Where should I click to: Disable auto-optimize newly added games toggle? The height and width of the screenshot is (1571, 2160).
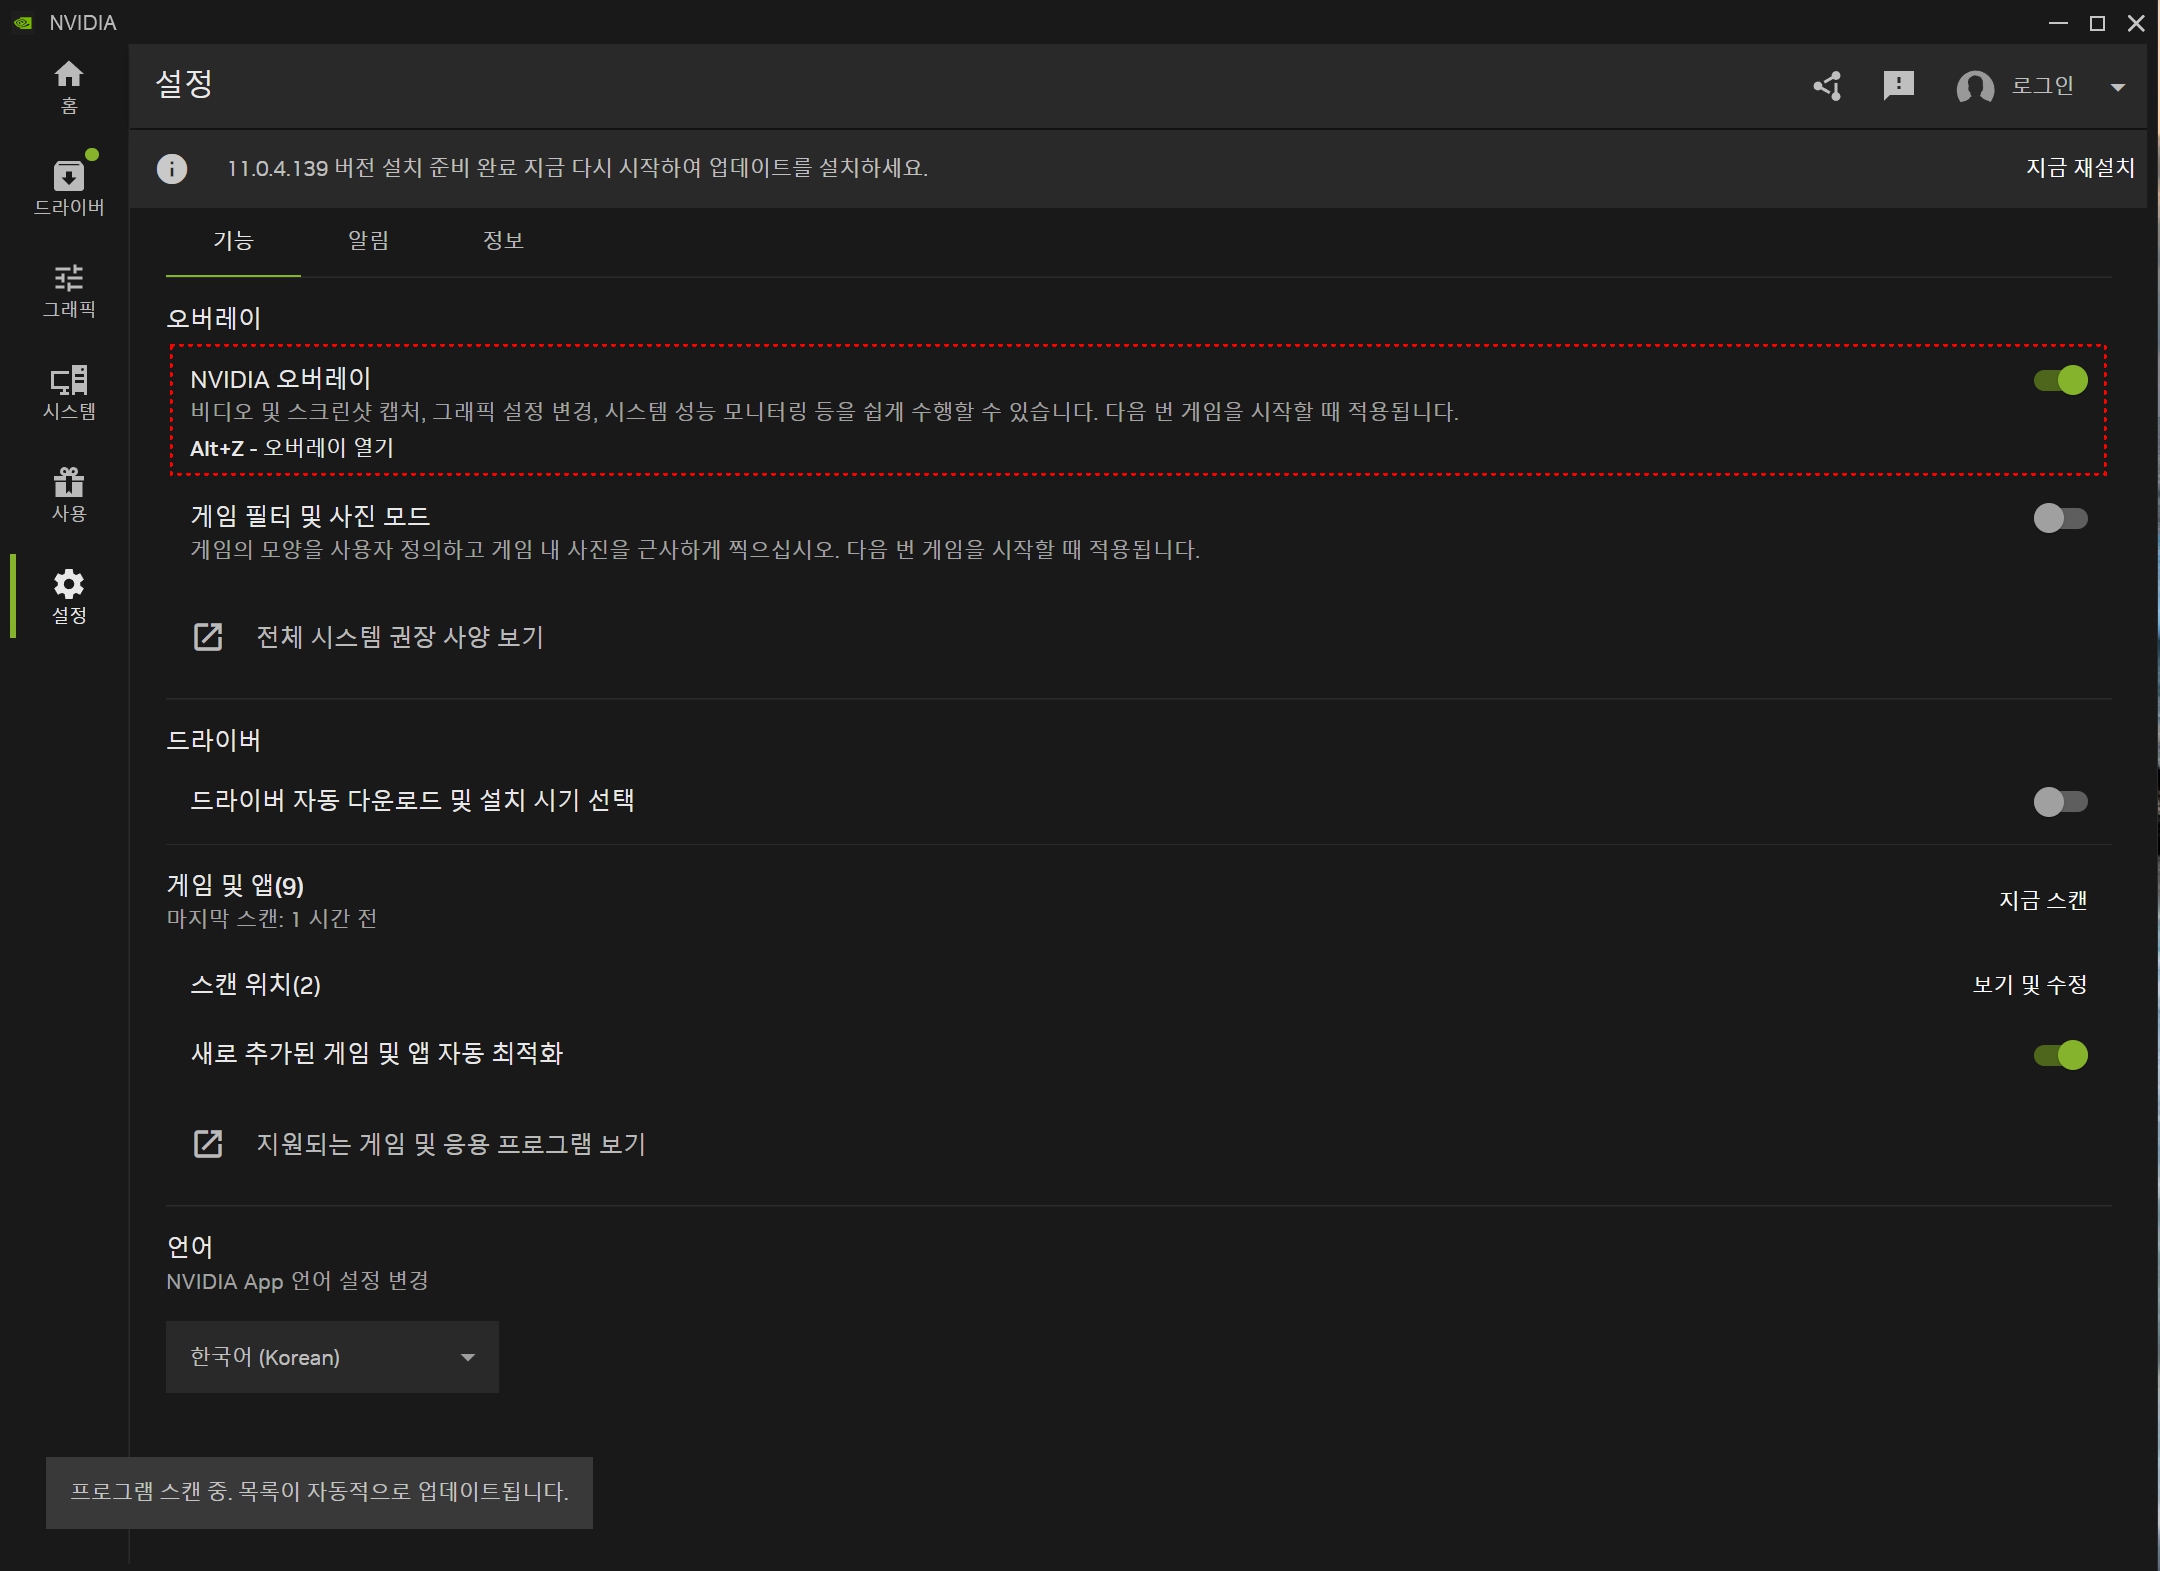tap(2060, 1055)
